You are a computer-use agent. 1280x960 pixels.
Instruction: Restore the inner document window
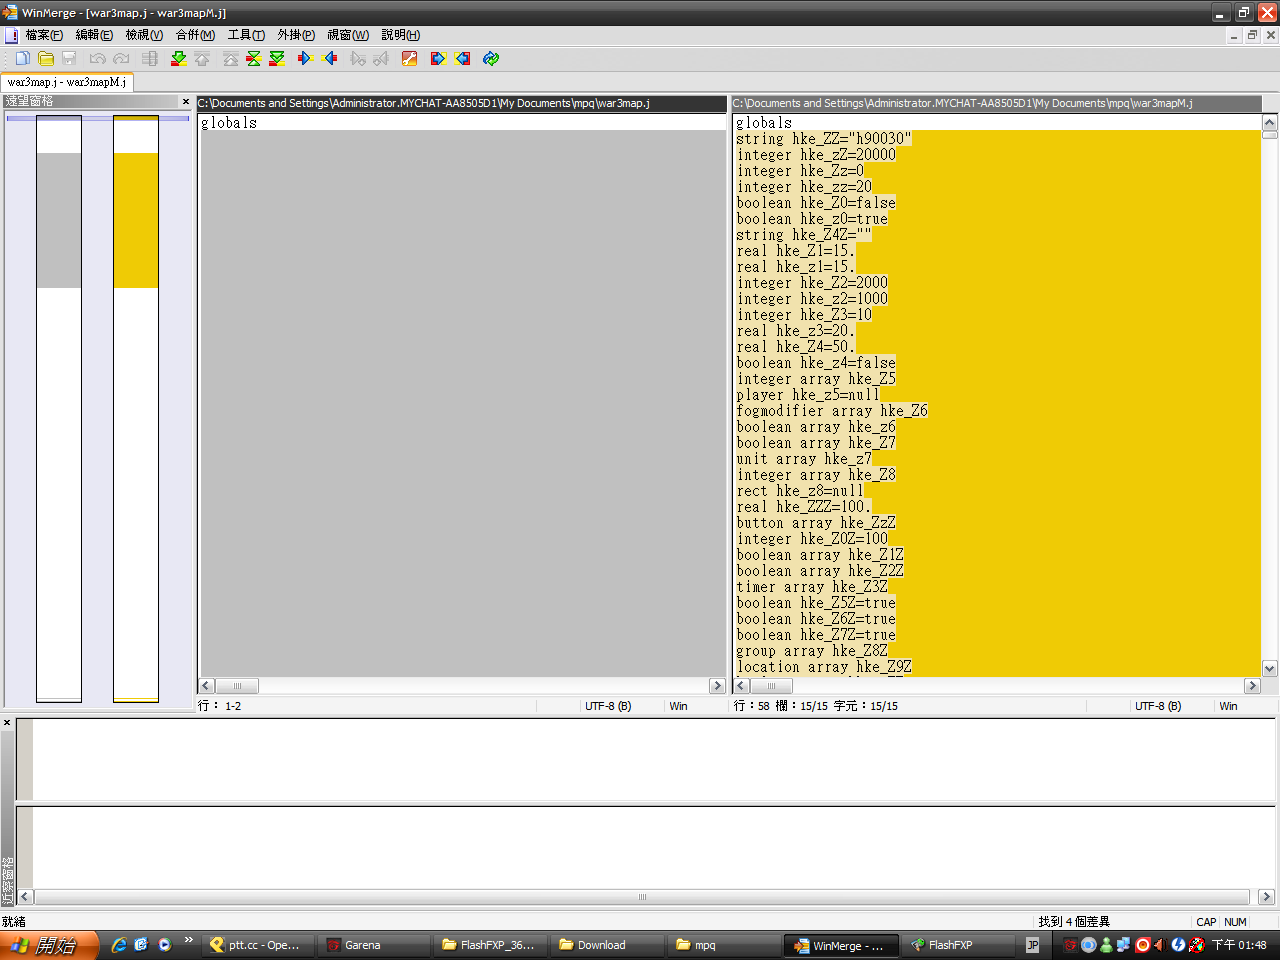click(1252, 35)
